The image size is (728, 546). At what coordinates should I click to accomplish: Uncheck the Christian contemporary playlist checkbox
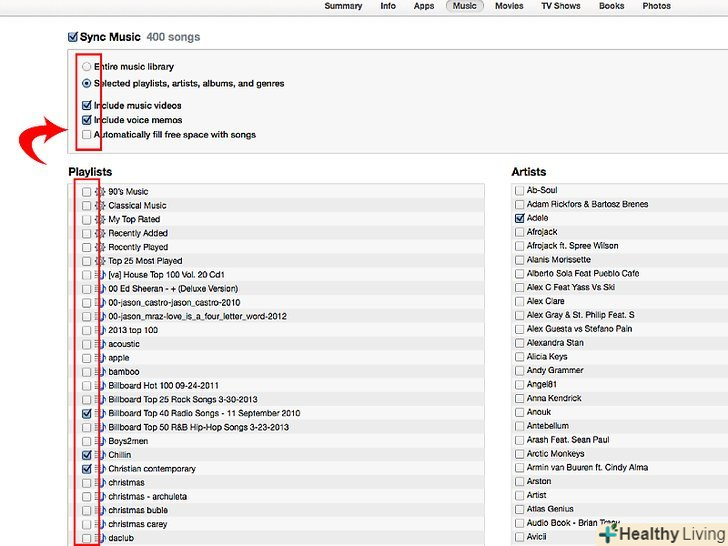point(86,469)
